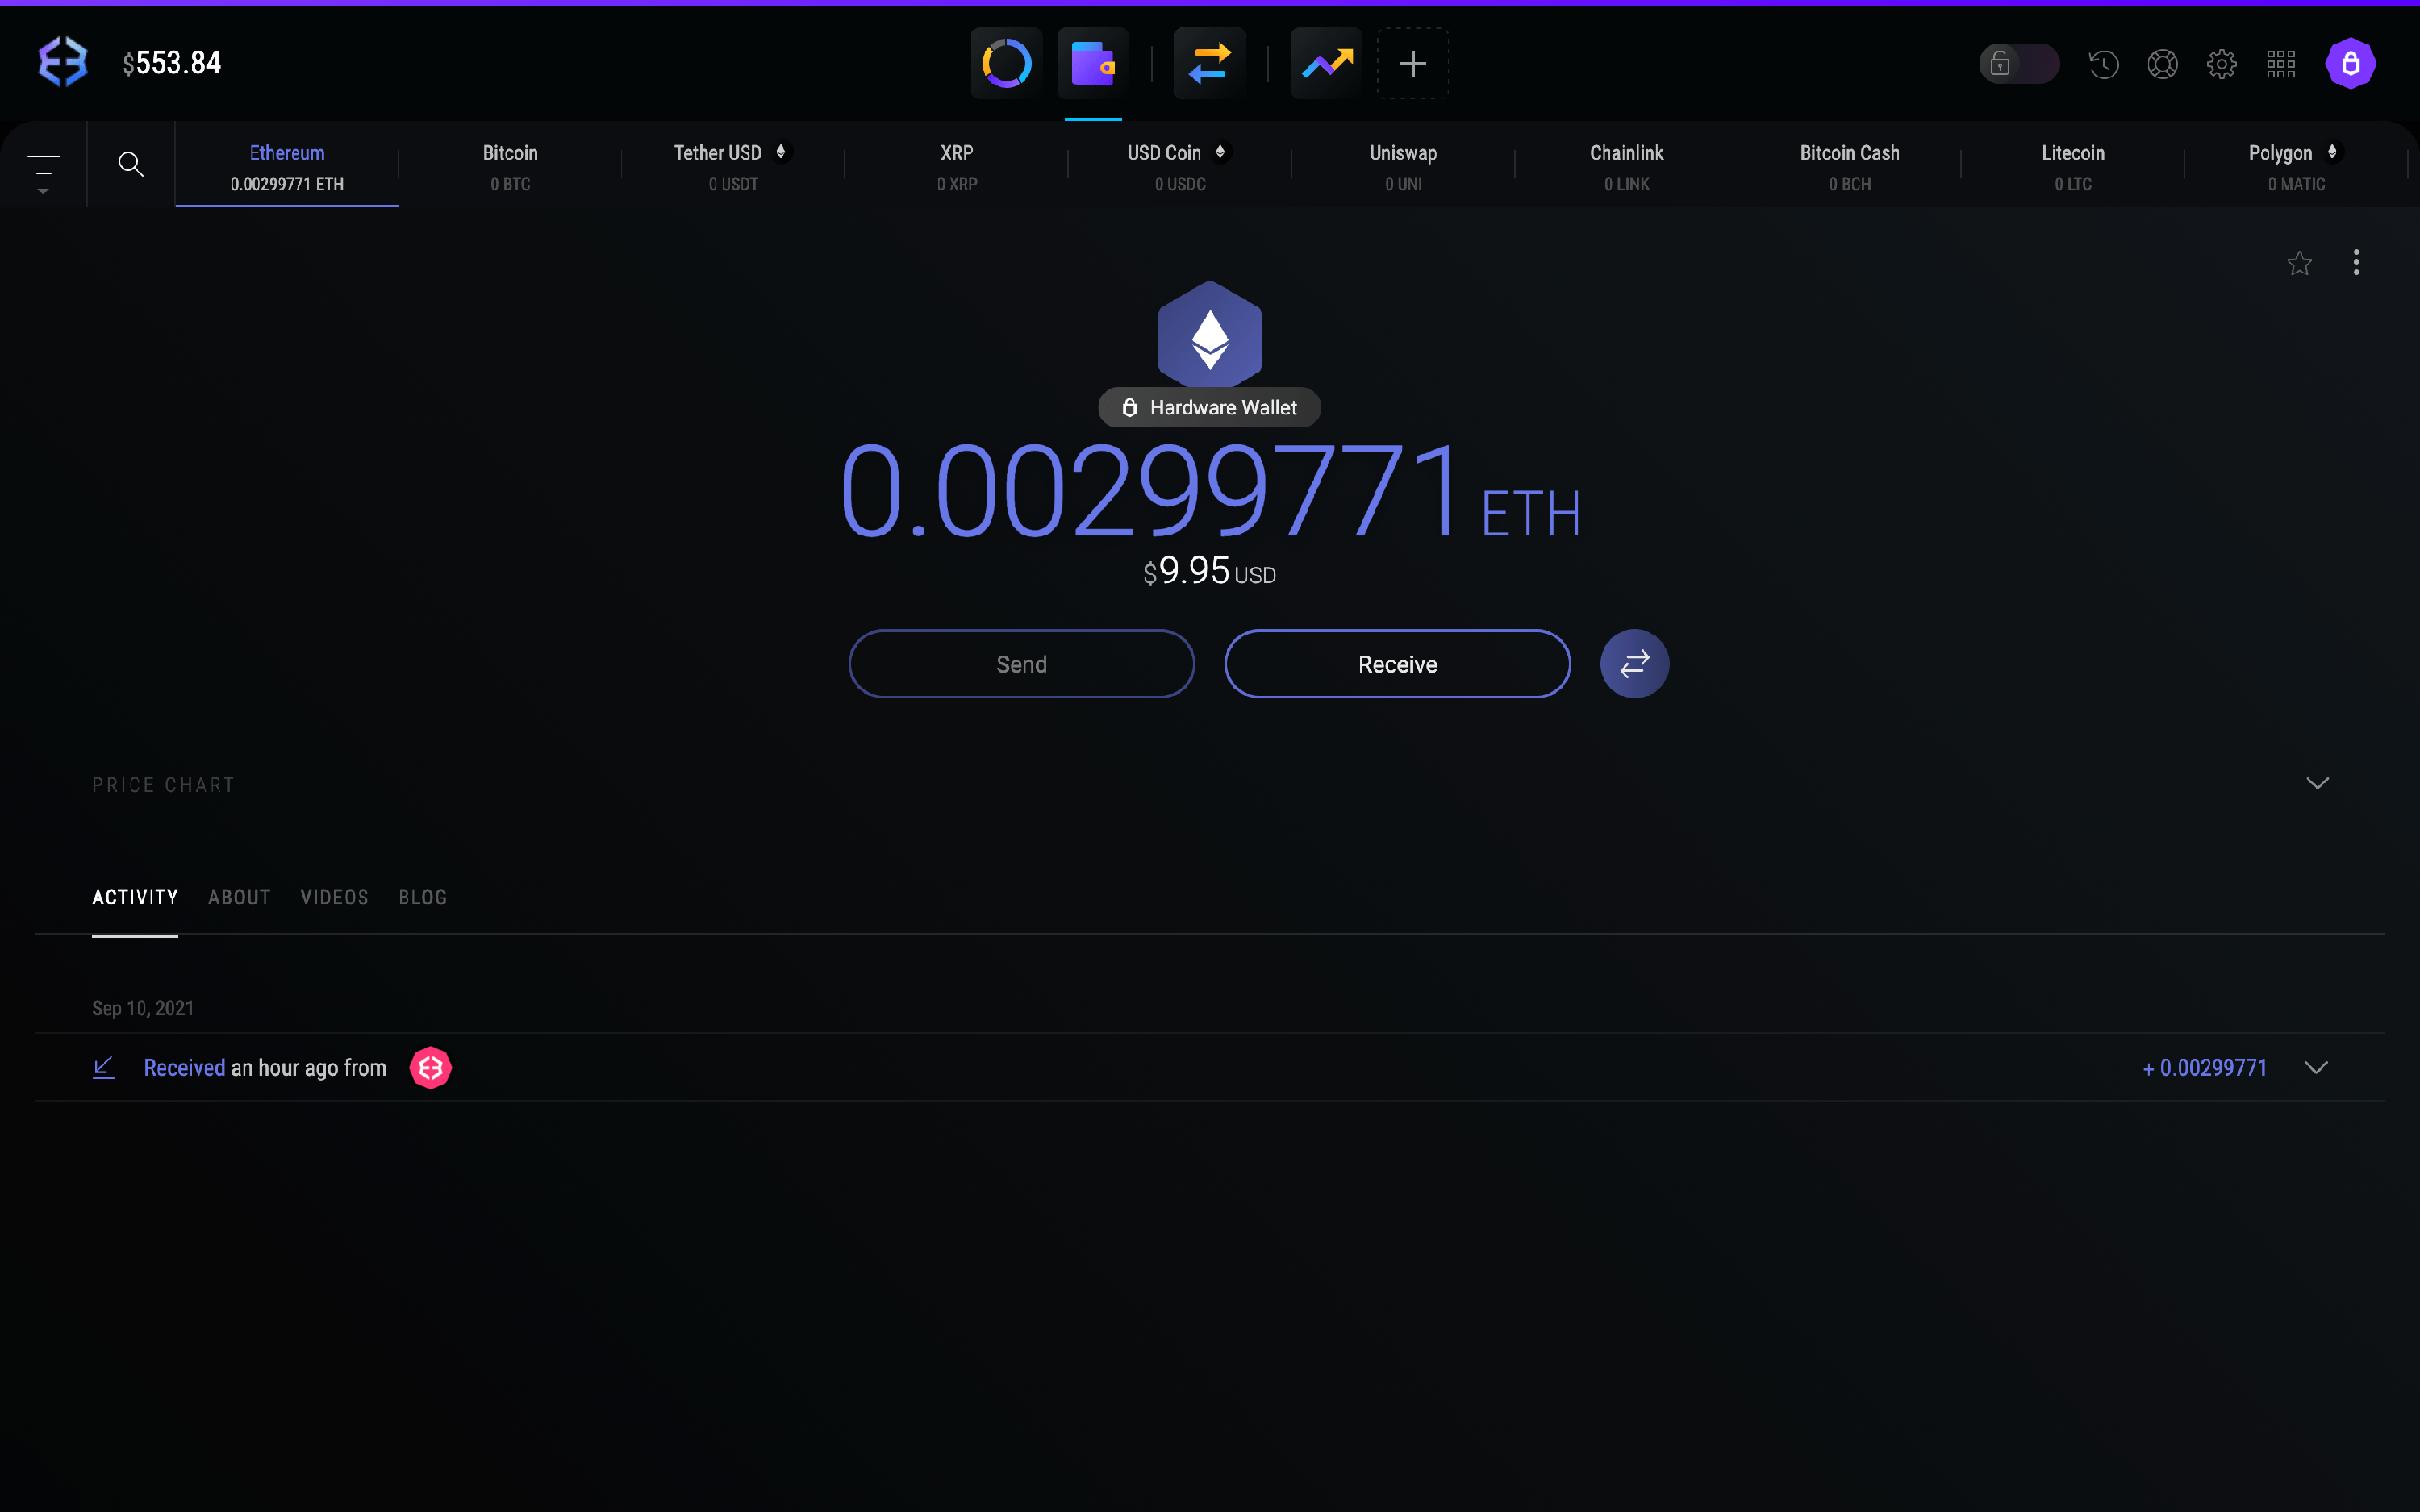This screenshot has width=2420, height=1512.
Task: Switch to the ACTIVITY tab
Action: coord(135,898)
